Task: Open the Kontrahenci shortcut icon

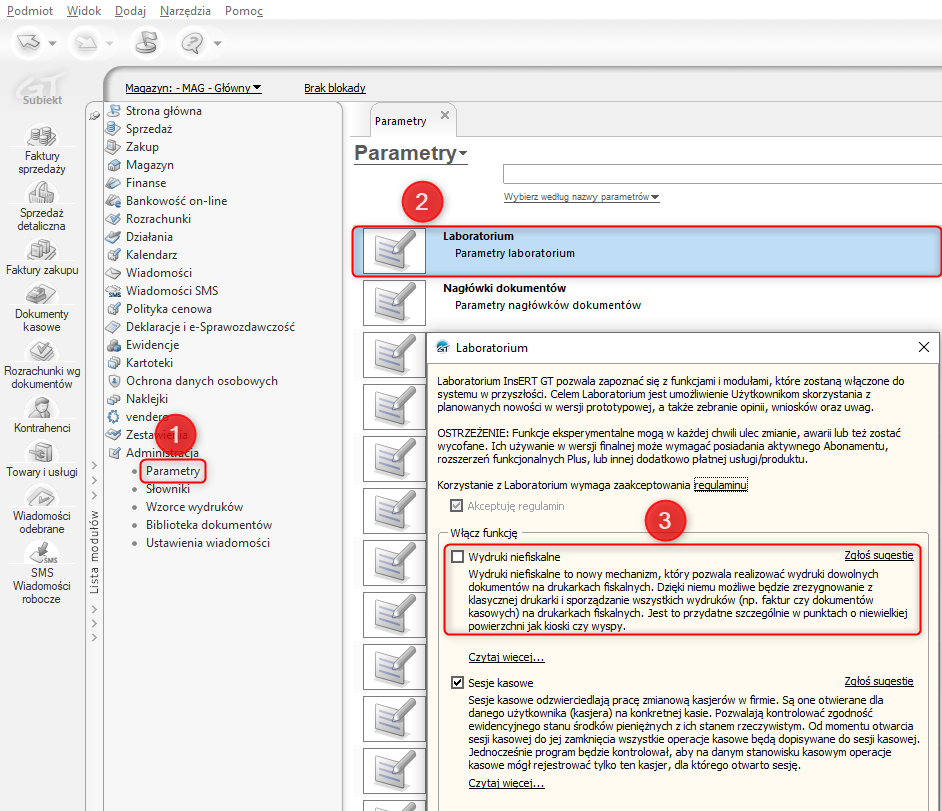Action: click(41, 409)
